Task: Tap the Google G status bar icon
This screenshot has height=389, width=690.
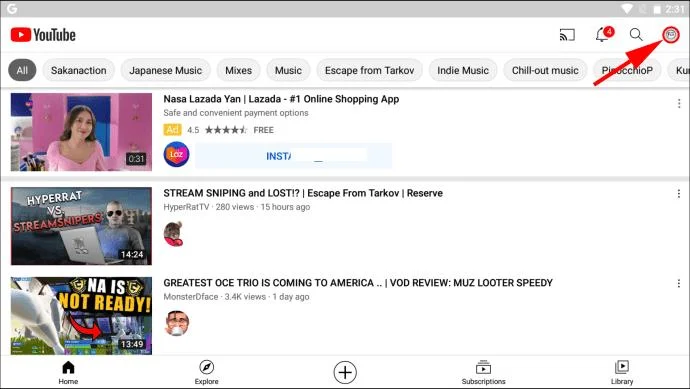Action: (12, 8)
